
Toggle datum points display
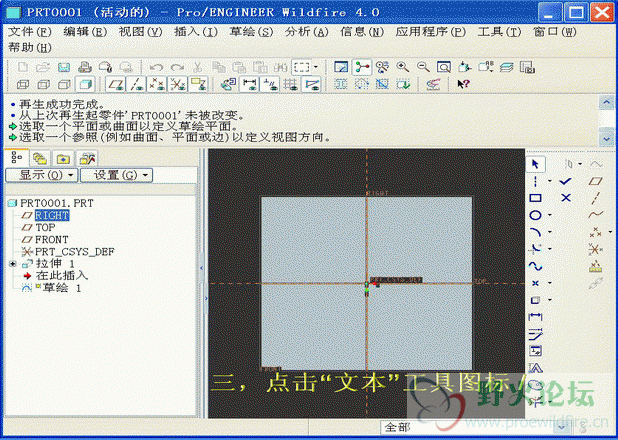[157, 84]
